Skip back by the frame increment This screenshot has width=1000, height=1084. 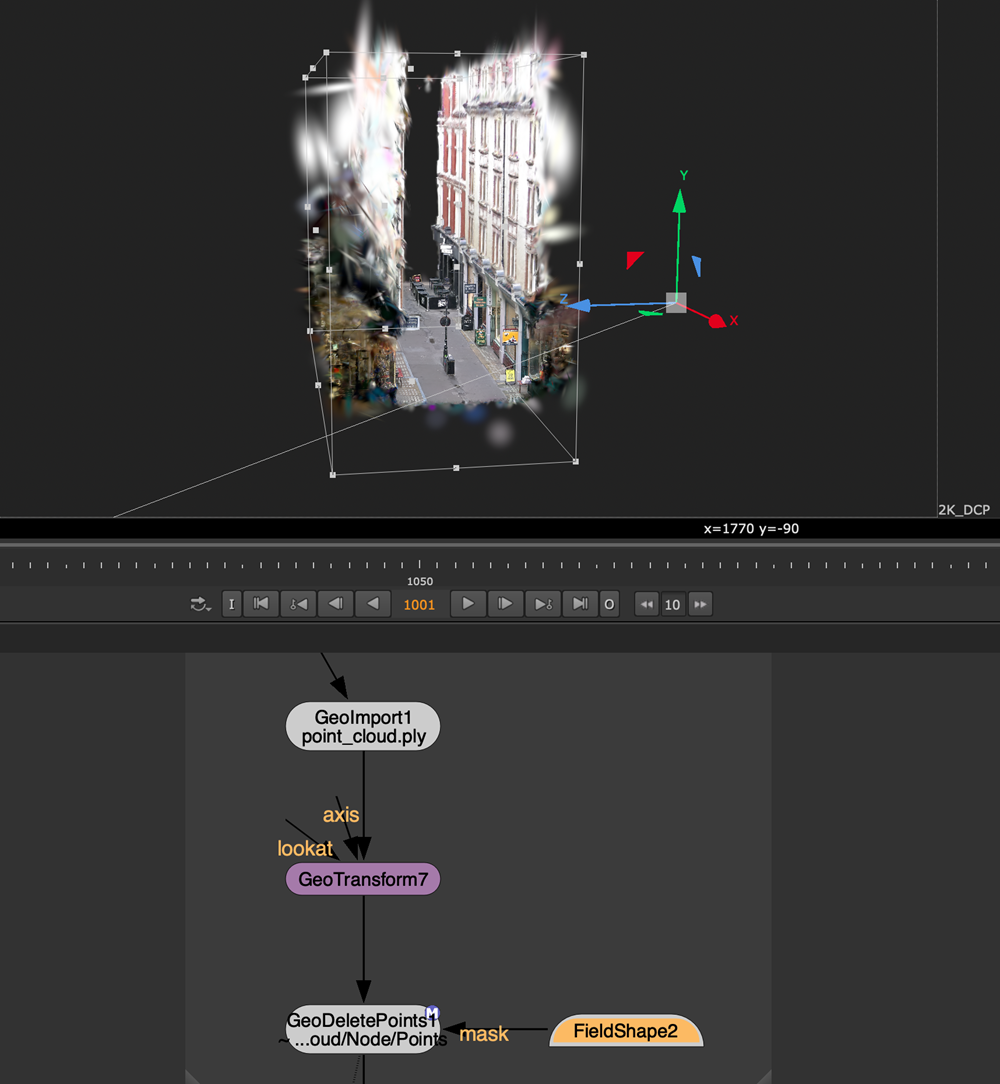(x=647, y=604)
